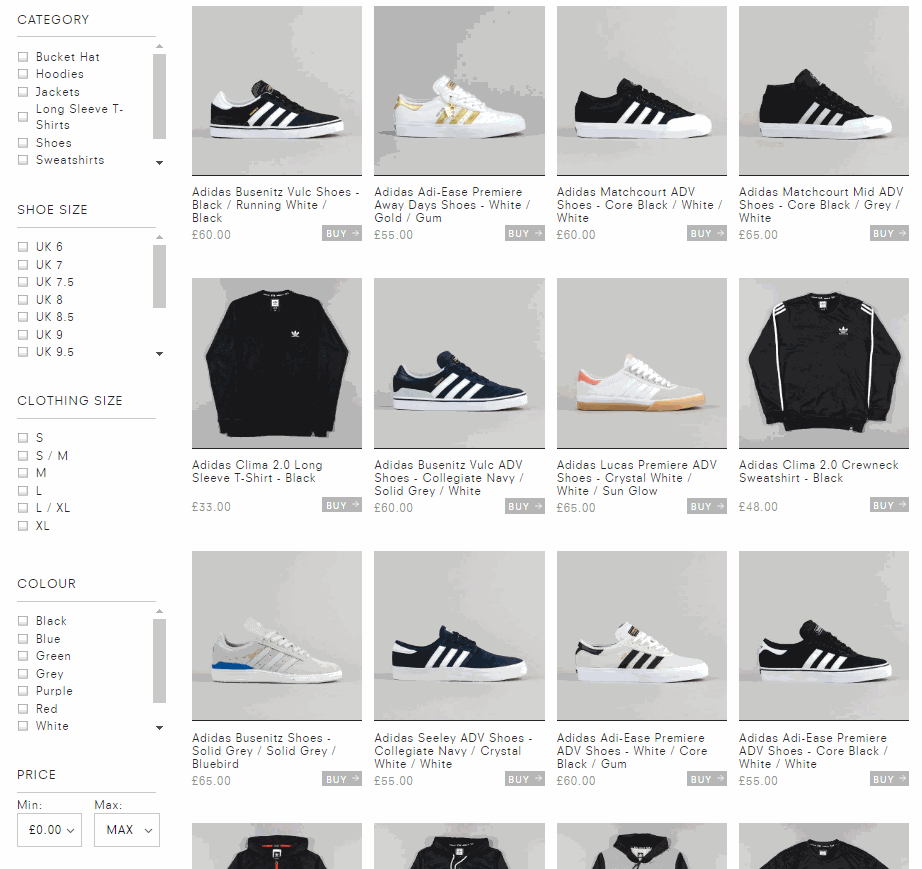Check clothing size S / M
Image resolution: width=922 pixels, height=869 pixels.
tap(23, 456)
